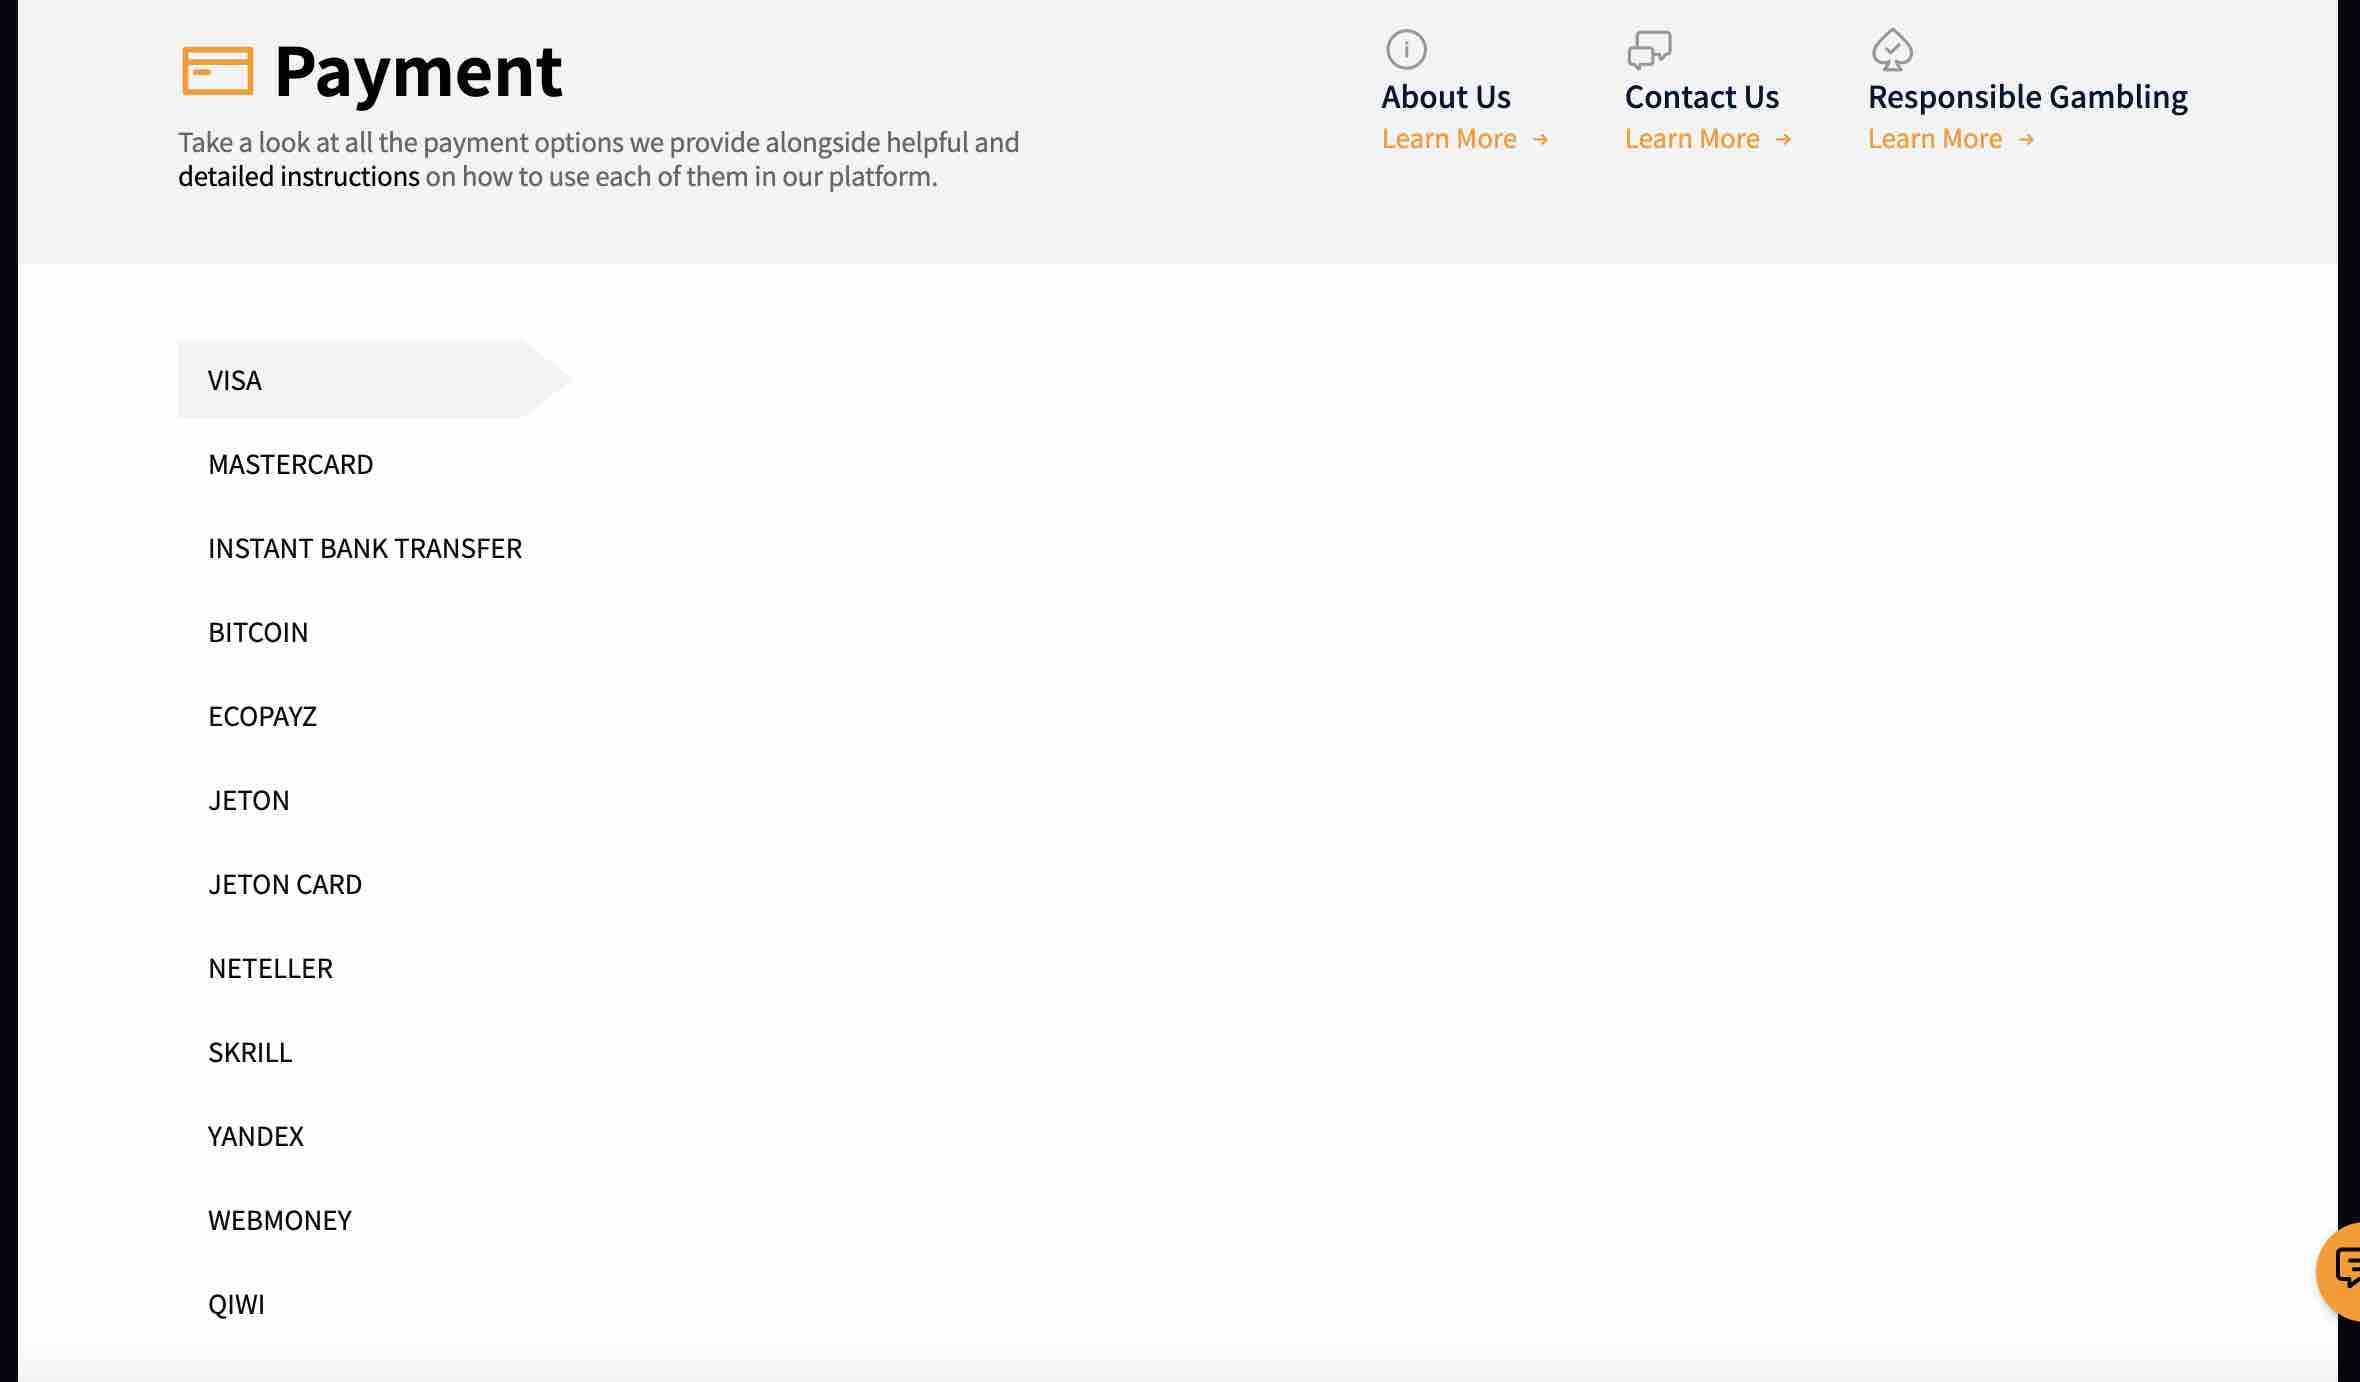Click the Payment page title

tap(418, 72)
